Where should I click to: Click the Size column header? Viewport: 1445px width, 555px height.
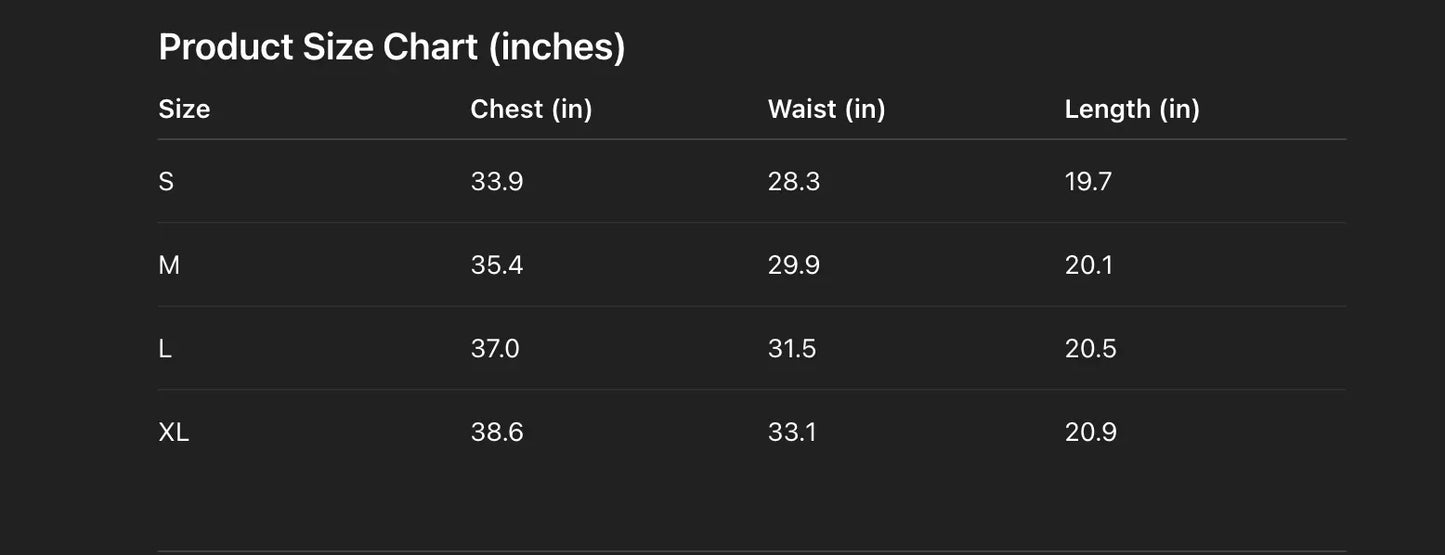184,109
